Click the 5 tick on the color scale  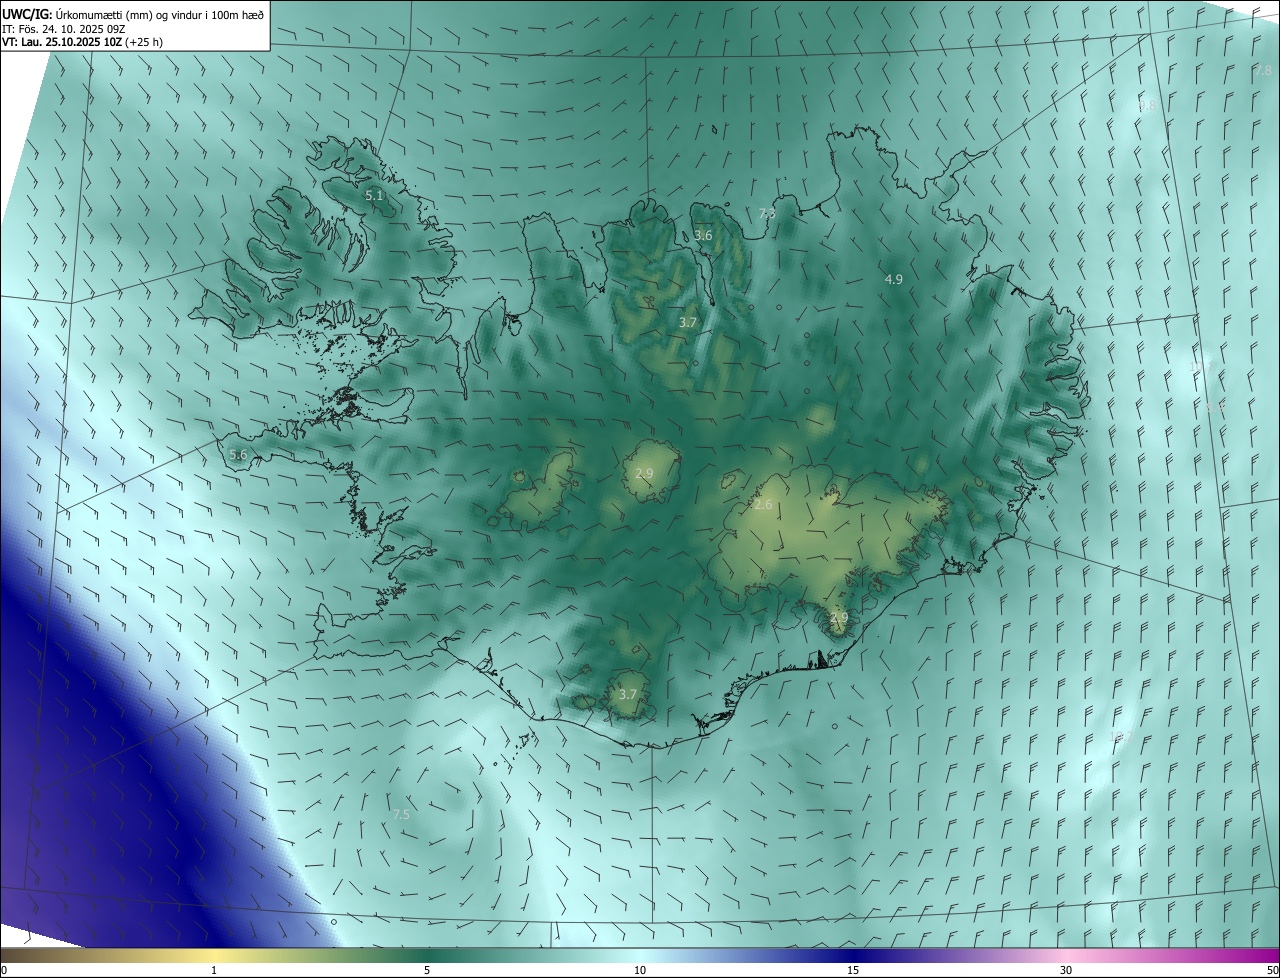coord(427,971)
